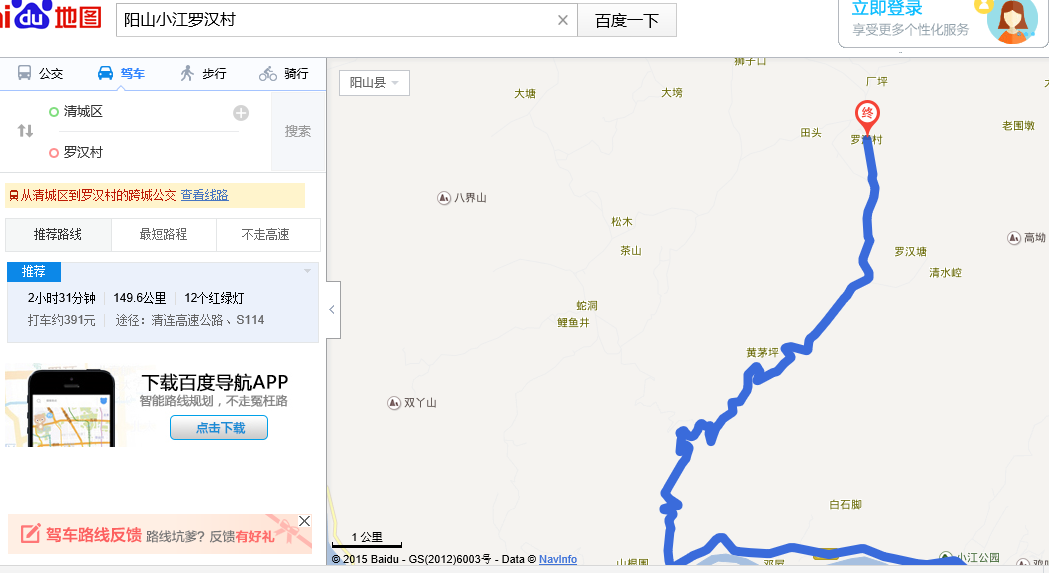Click the 12个红绿灯 traffic lights text
The height and width of the screenshot is (573, 1049).
214,298
